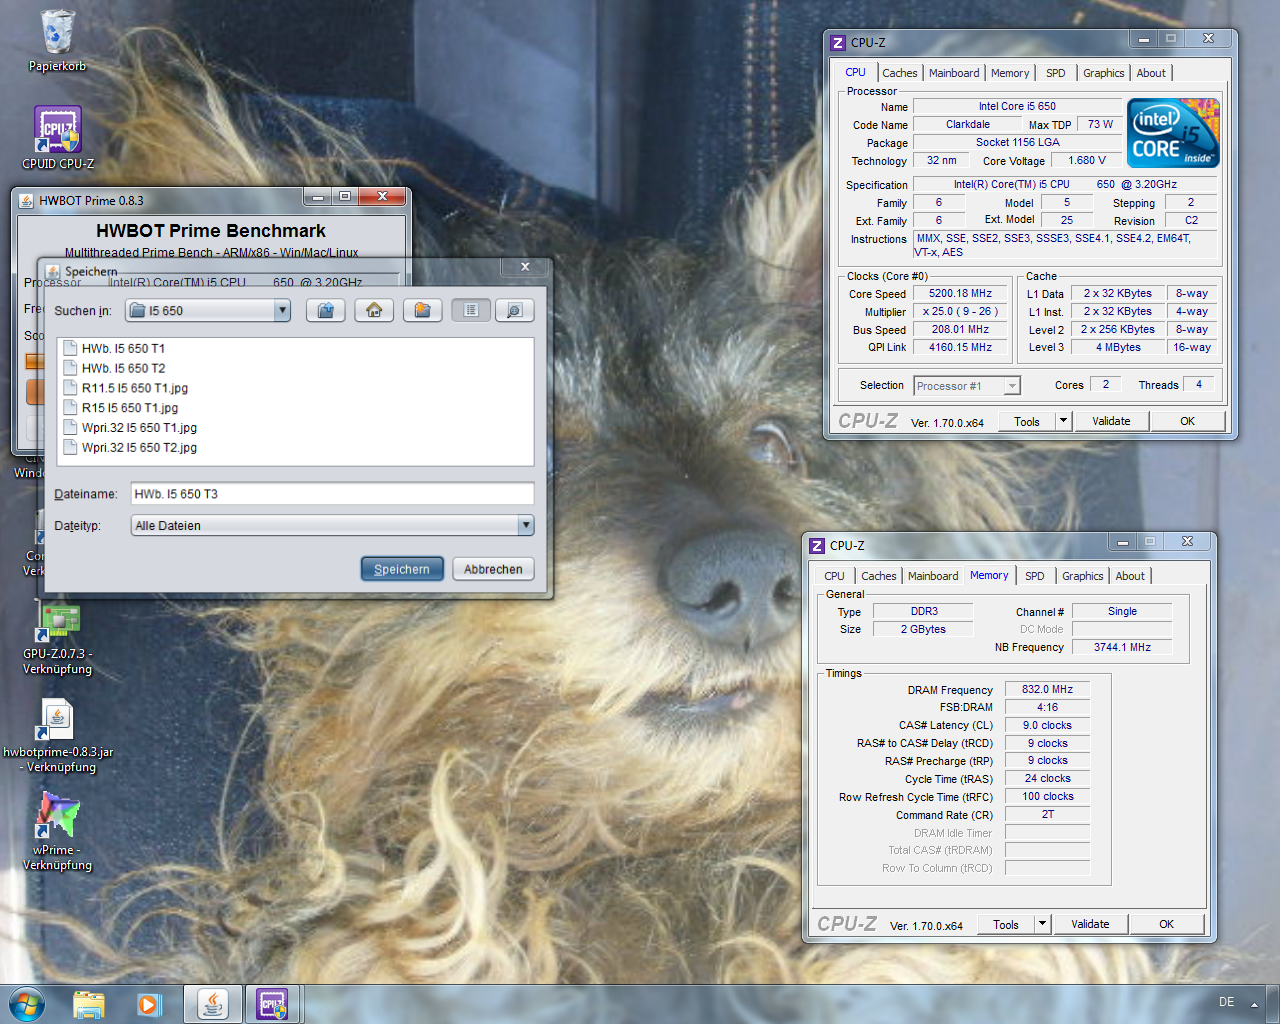
Task: Click Abbrechen to cancel saving
Action: point(493,569)
